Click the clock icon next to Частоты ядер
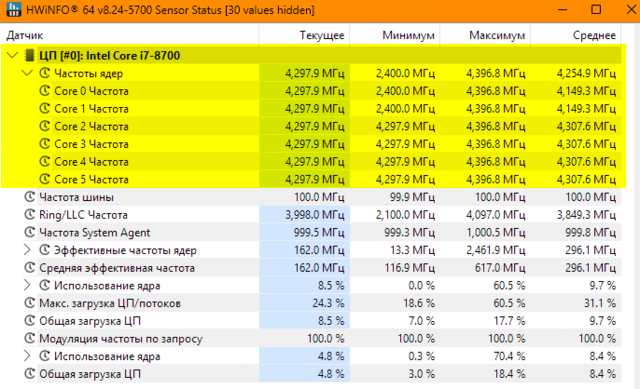The image size is (640, 389). (x=44, y=73)
